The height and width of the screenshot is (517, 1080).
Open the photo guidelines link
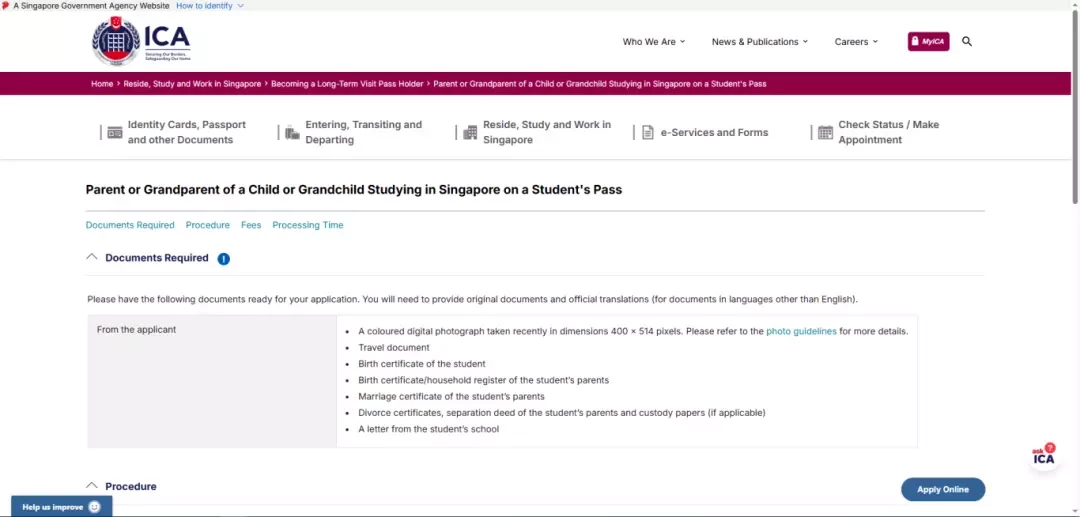[801, 331]
